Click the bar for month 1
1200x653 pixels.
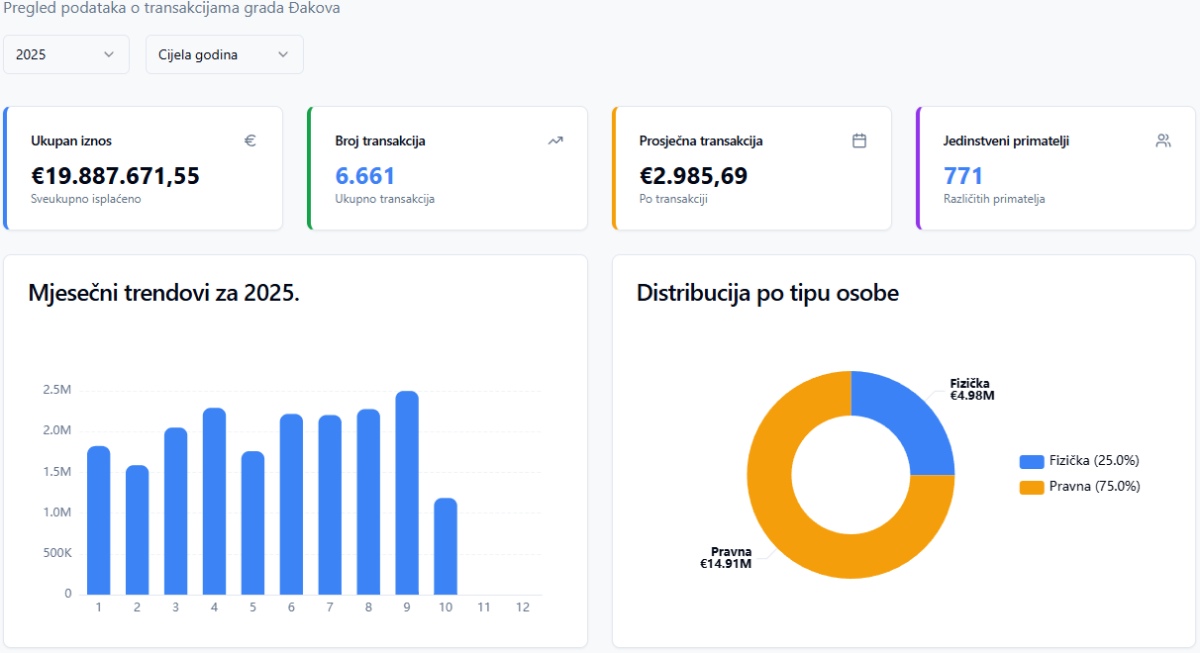[98, 520]
